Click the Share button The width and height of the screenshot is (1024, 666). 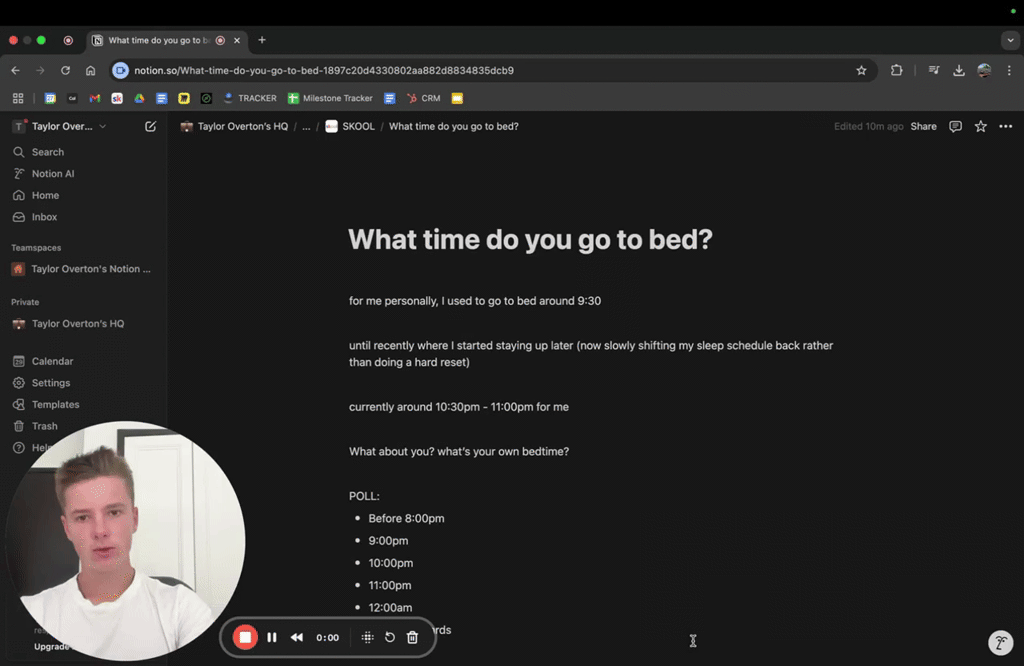(x=923, y=126)
